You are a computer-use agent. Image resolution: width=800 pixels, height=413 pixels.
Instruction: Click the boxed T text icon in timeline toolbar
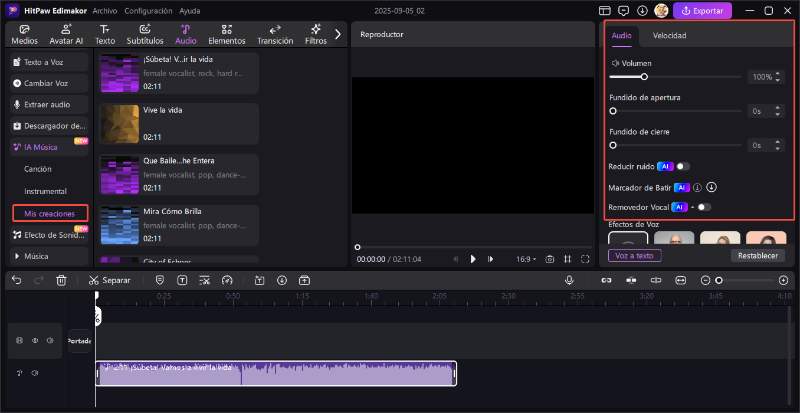tap(182, 280)
